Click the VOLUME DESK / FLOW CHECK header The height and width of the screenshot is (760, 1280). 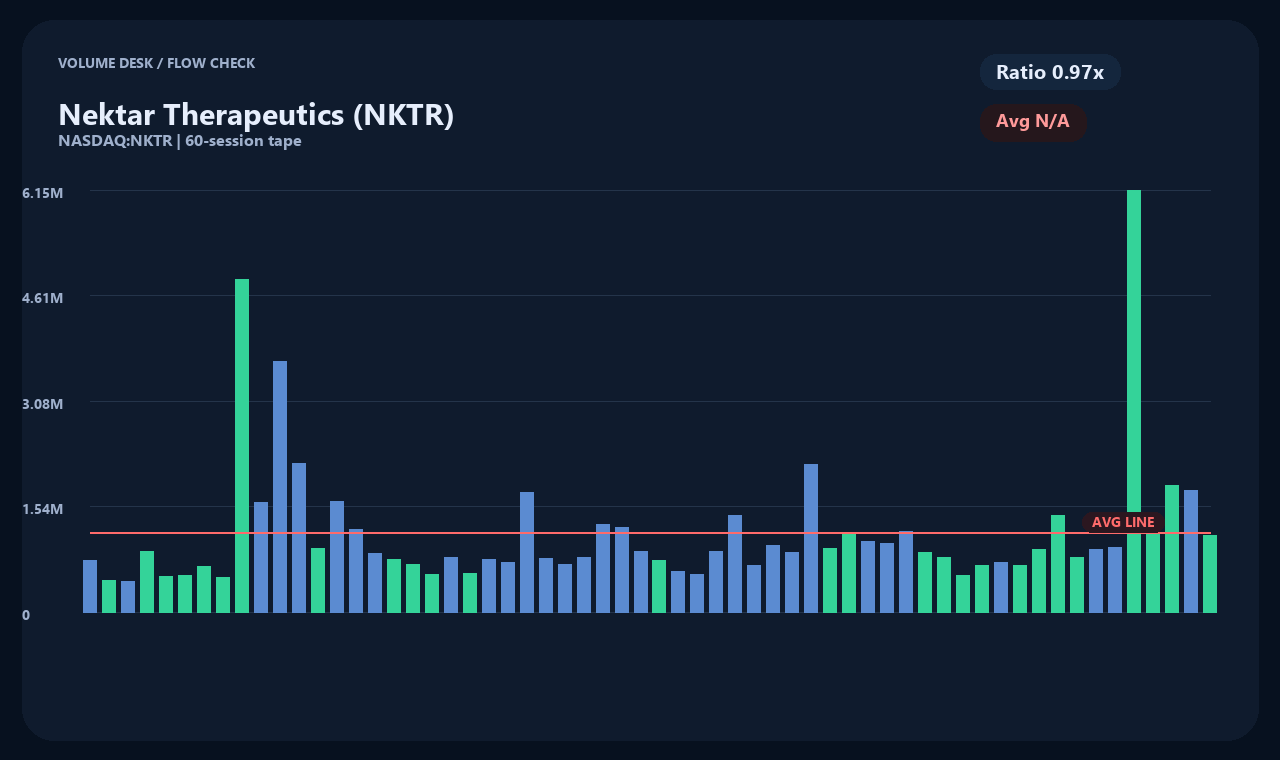pyautogui.click(x=156, y=63)
